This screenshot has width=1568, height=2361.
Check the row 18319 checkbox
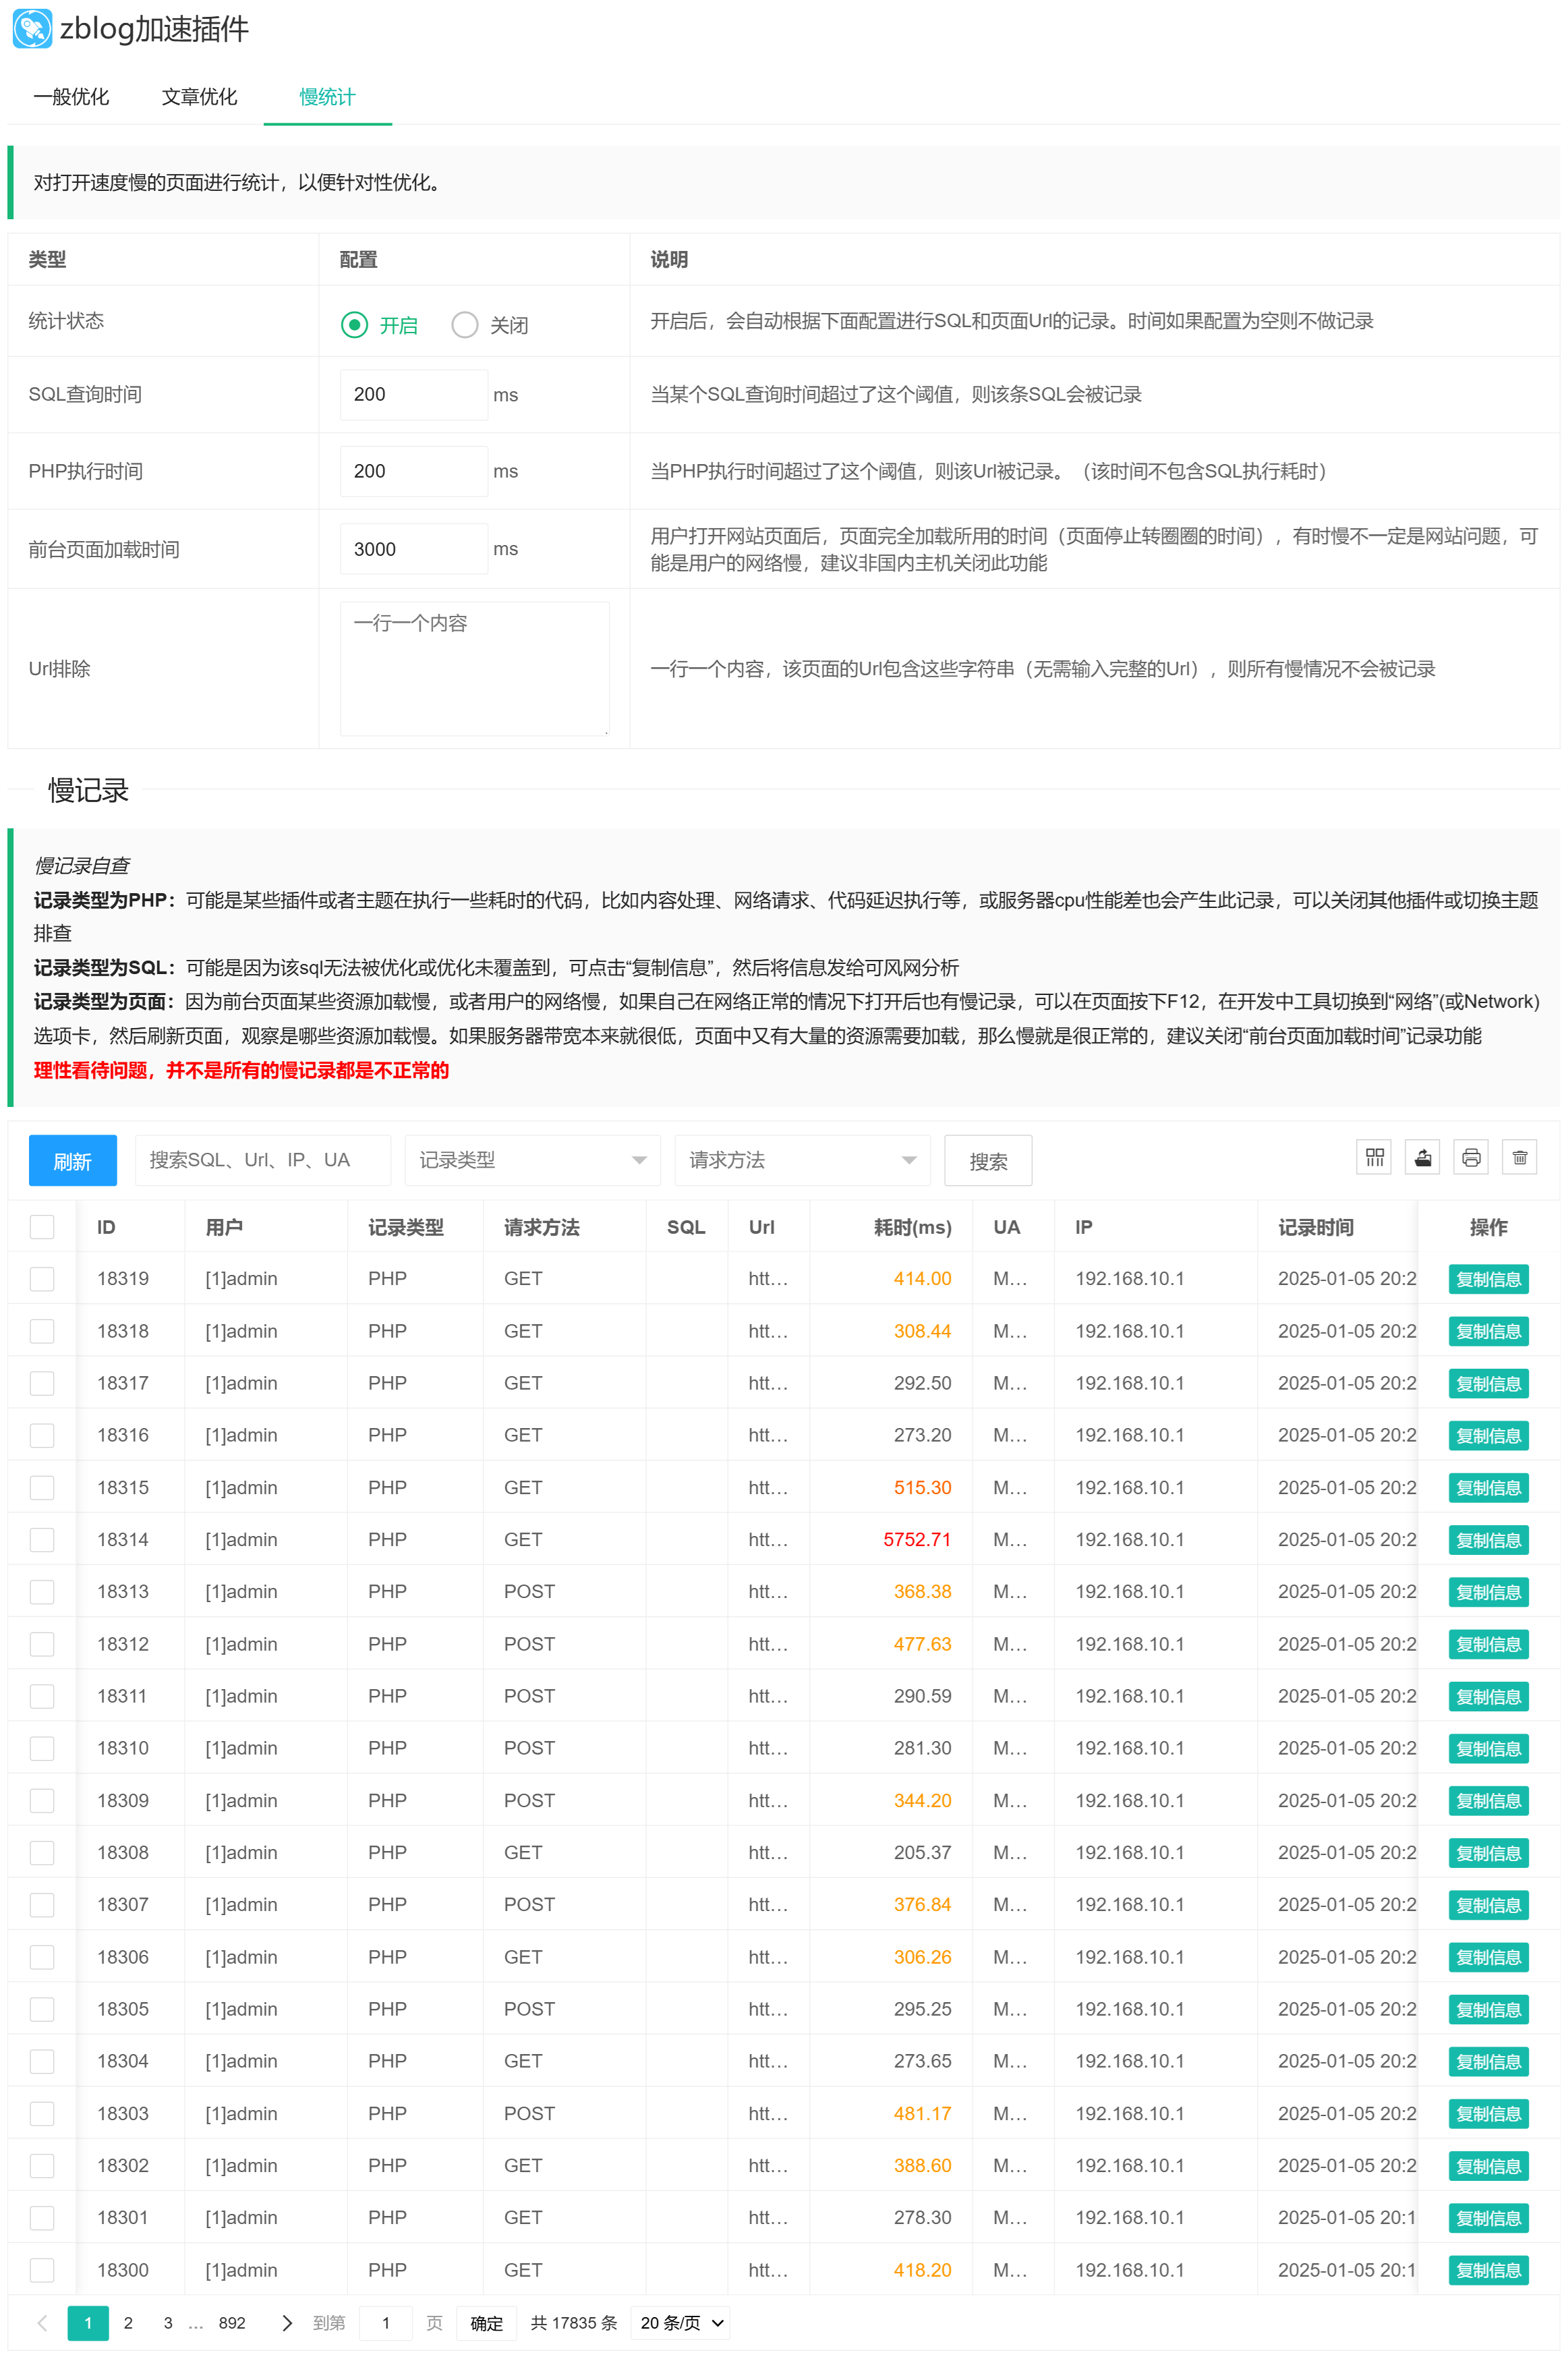tap(42, 1278)
